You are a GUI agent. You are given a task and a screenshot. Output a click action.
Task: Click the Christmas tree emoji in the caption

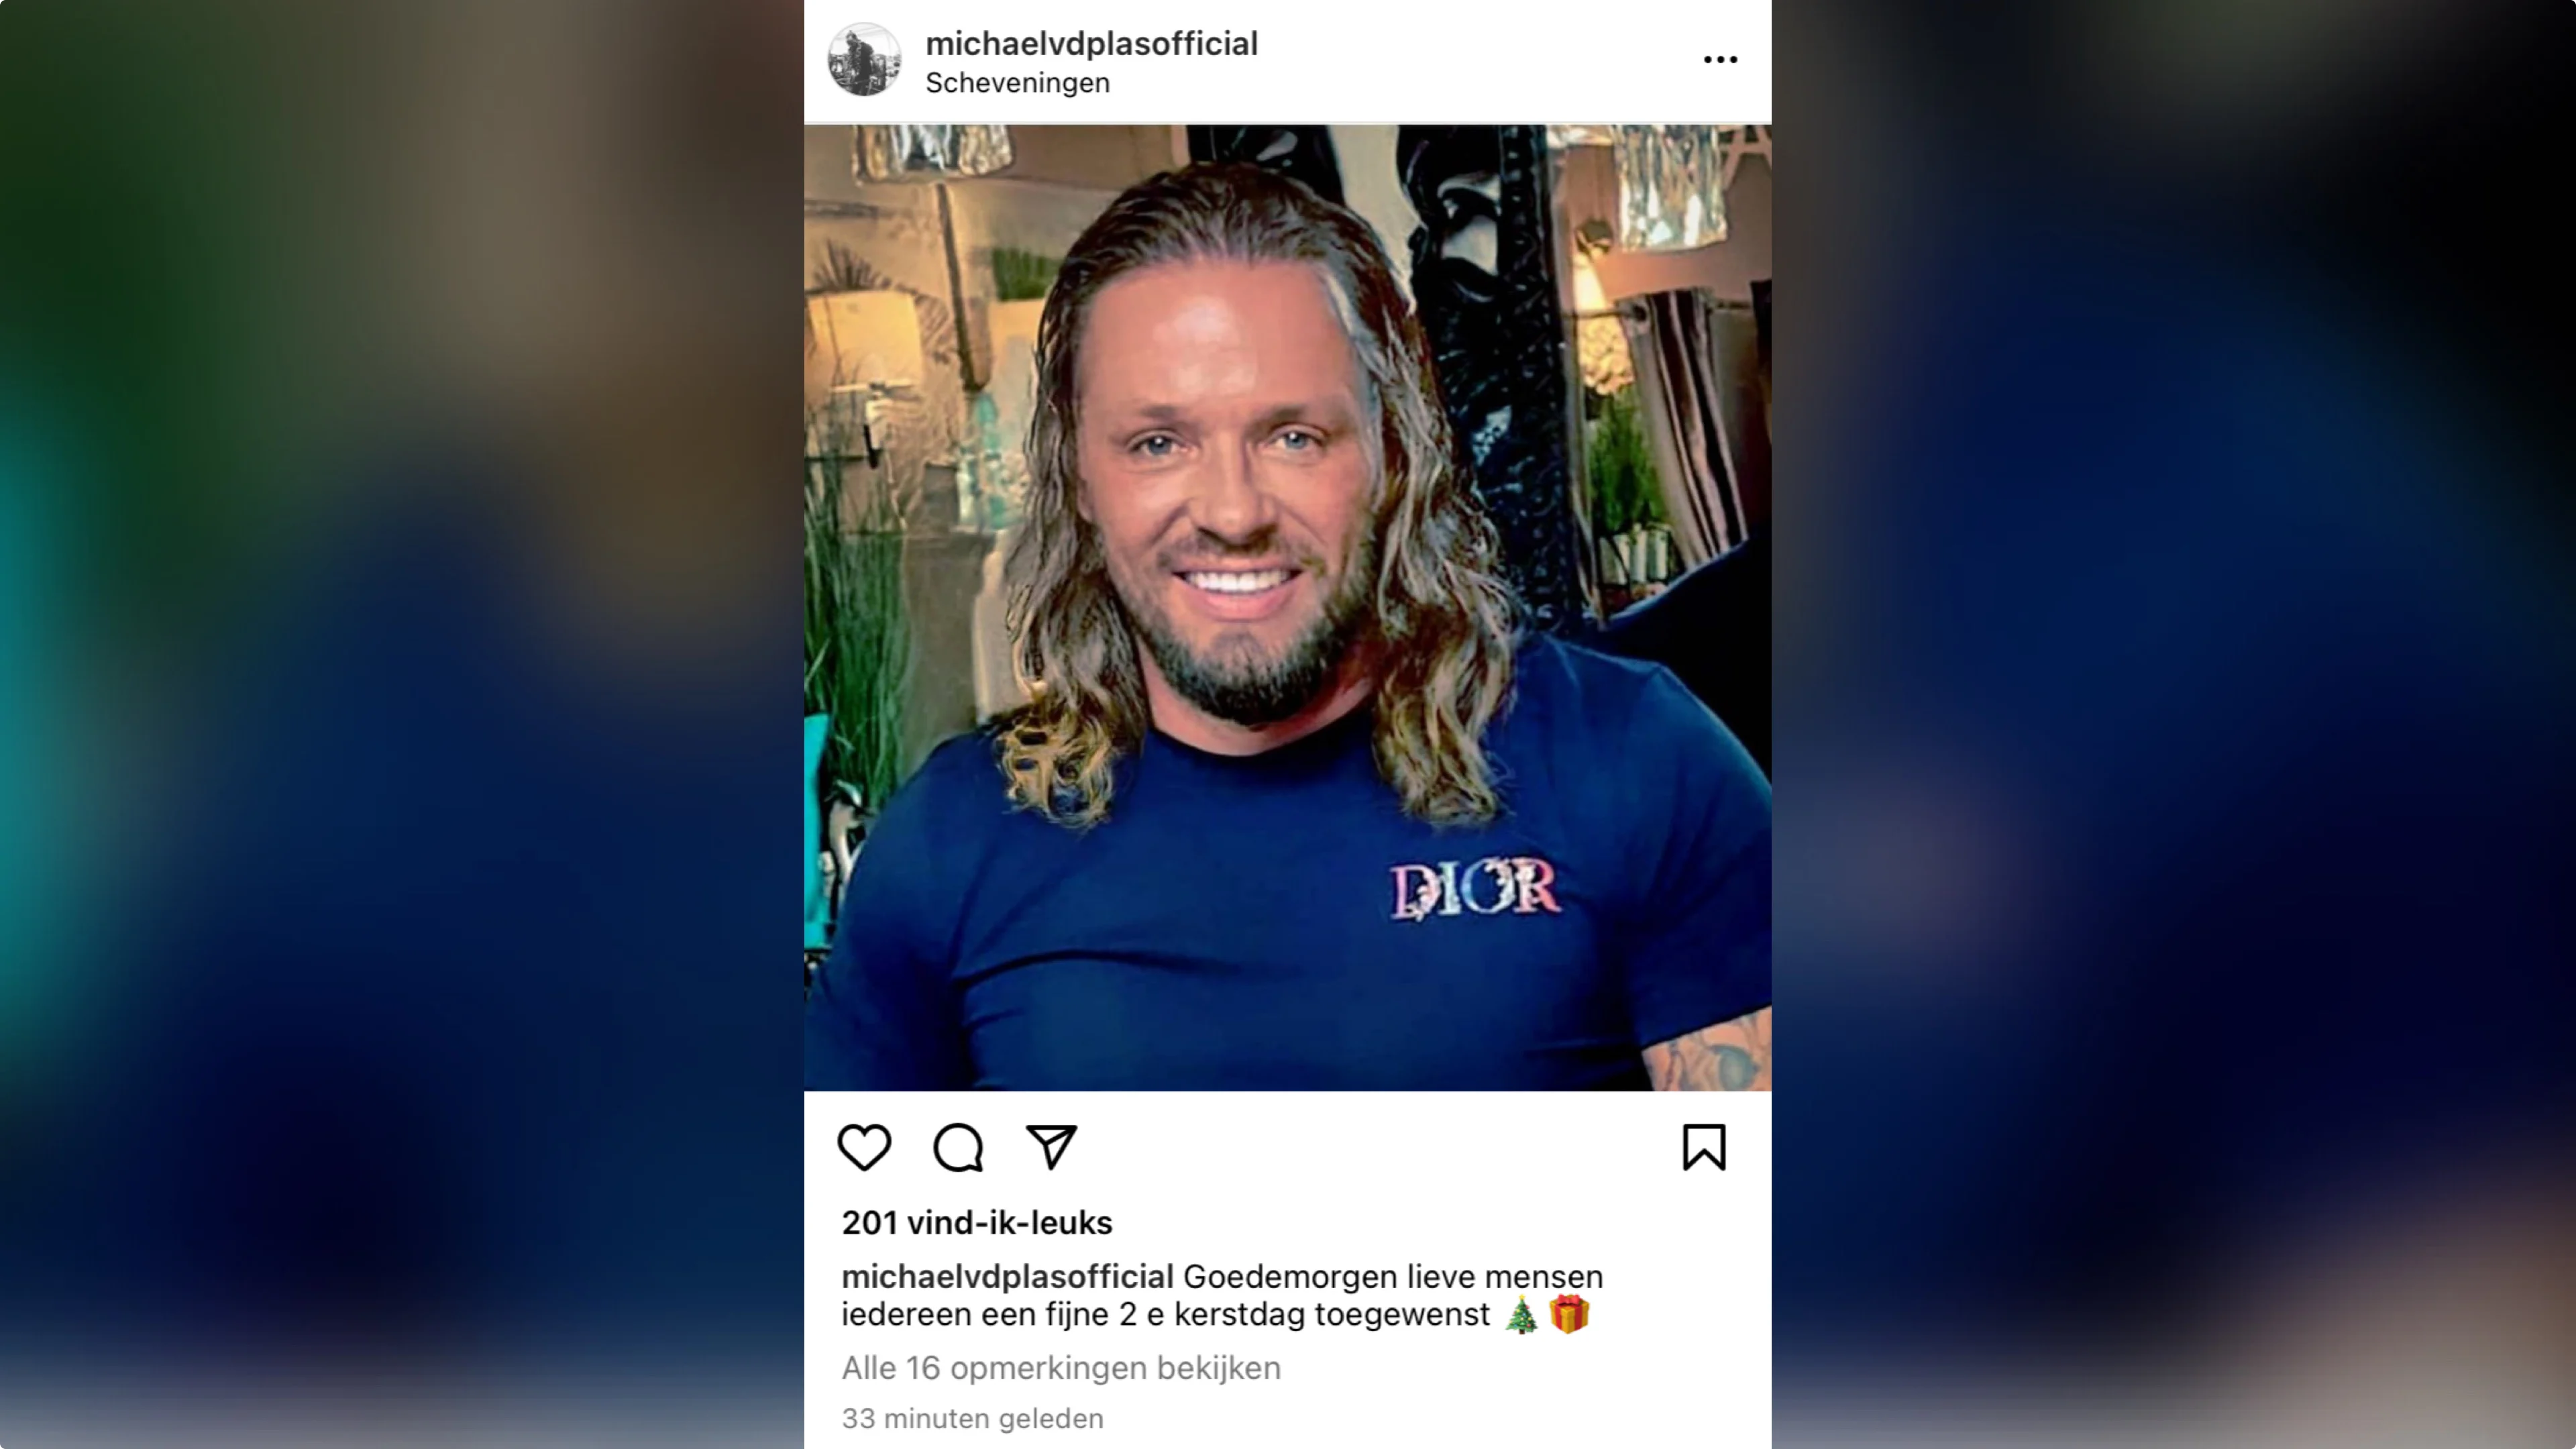tap(1521, 1314)
